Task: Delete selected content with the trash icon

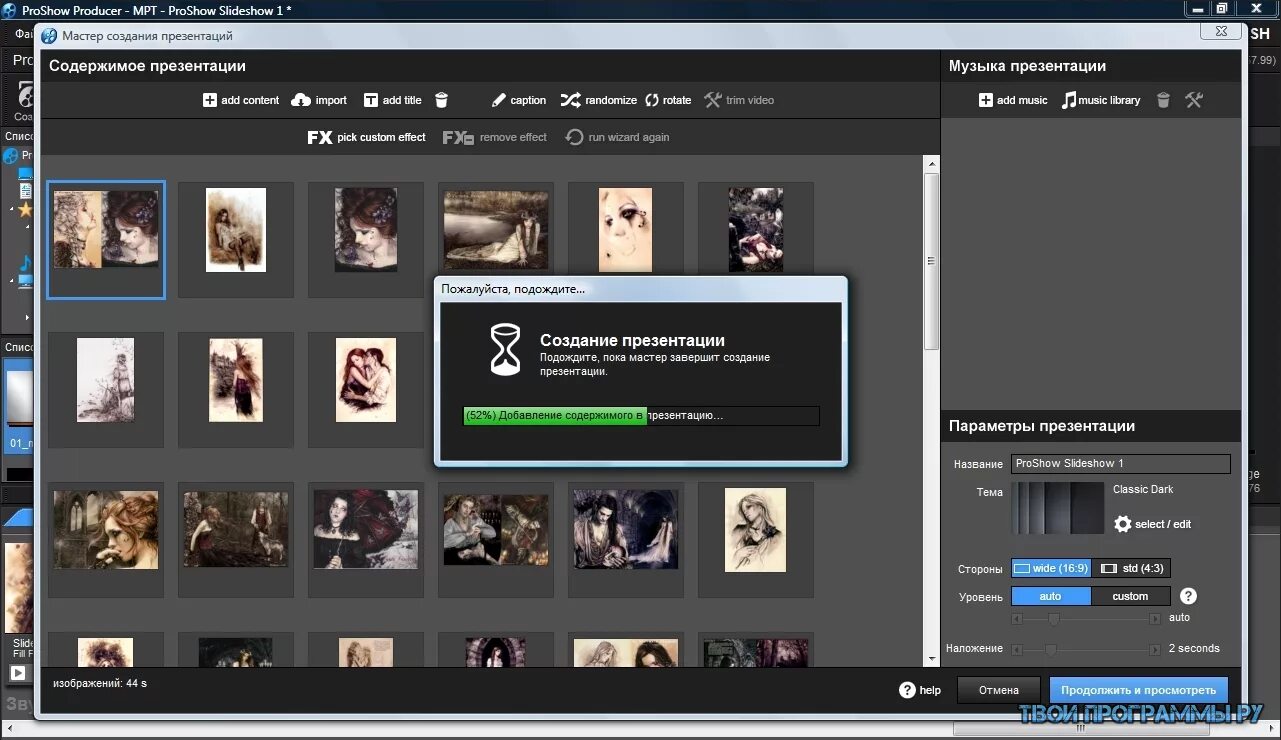Action: pos(441,100)
